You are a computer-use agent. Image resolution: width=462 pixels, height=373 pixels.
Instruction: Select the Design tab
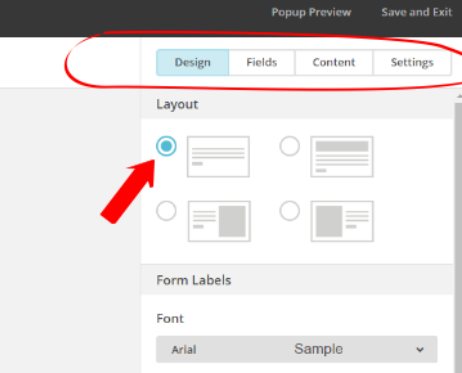(x=193, y=62)
